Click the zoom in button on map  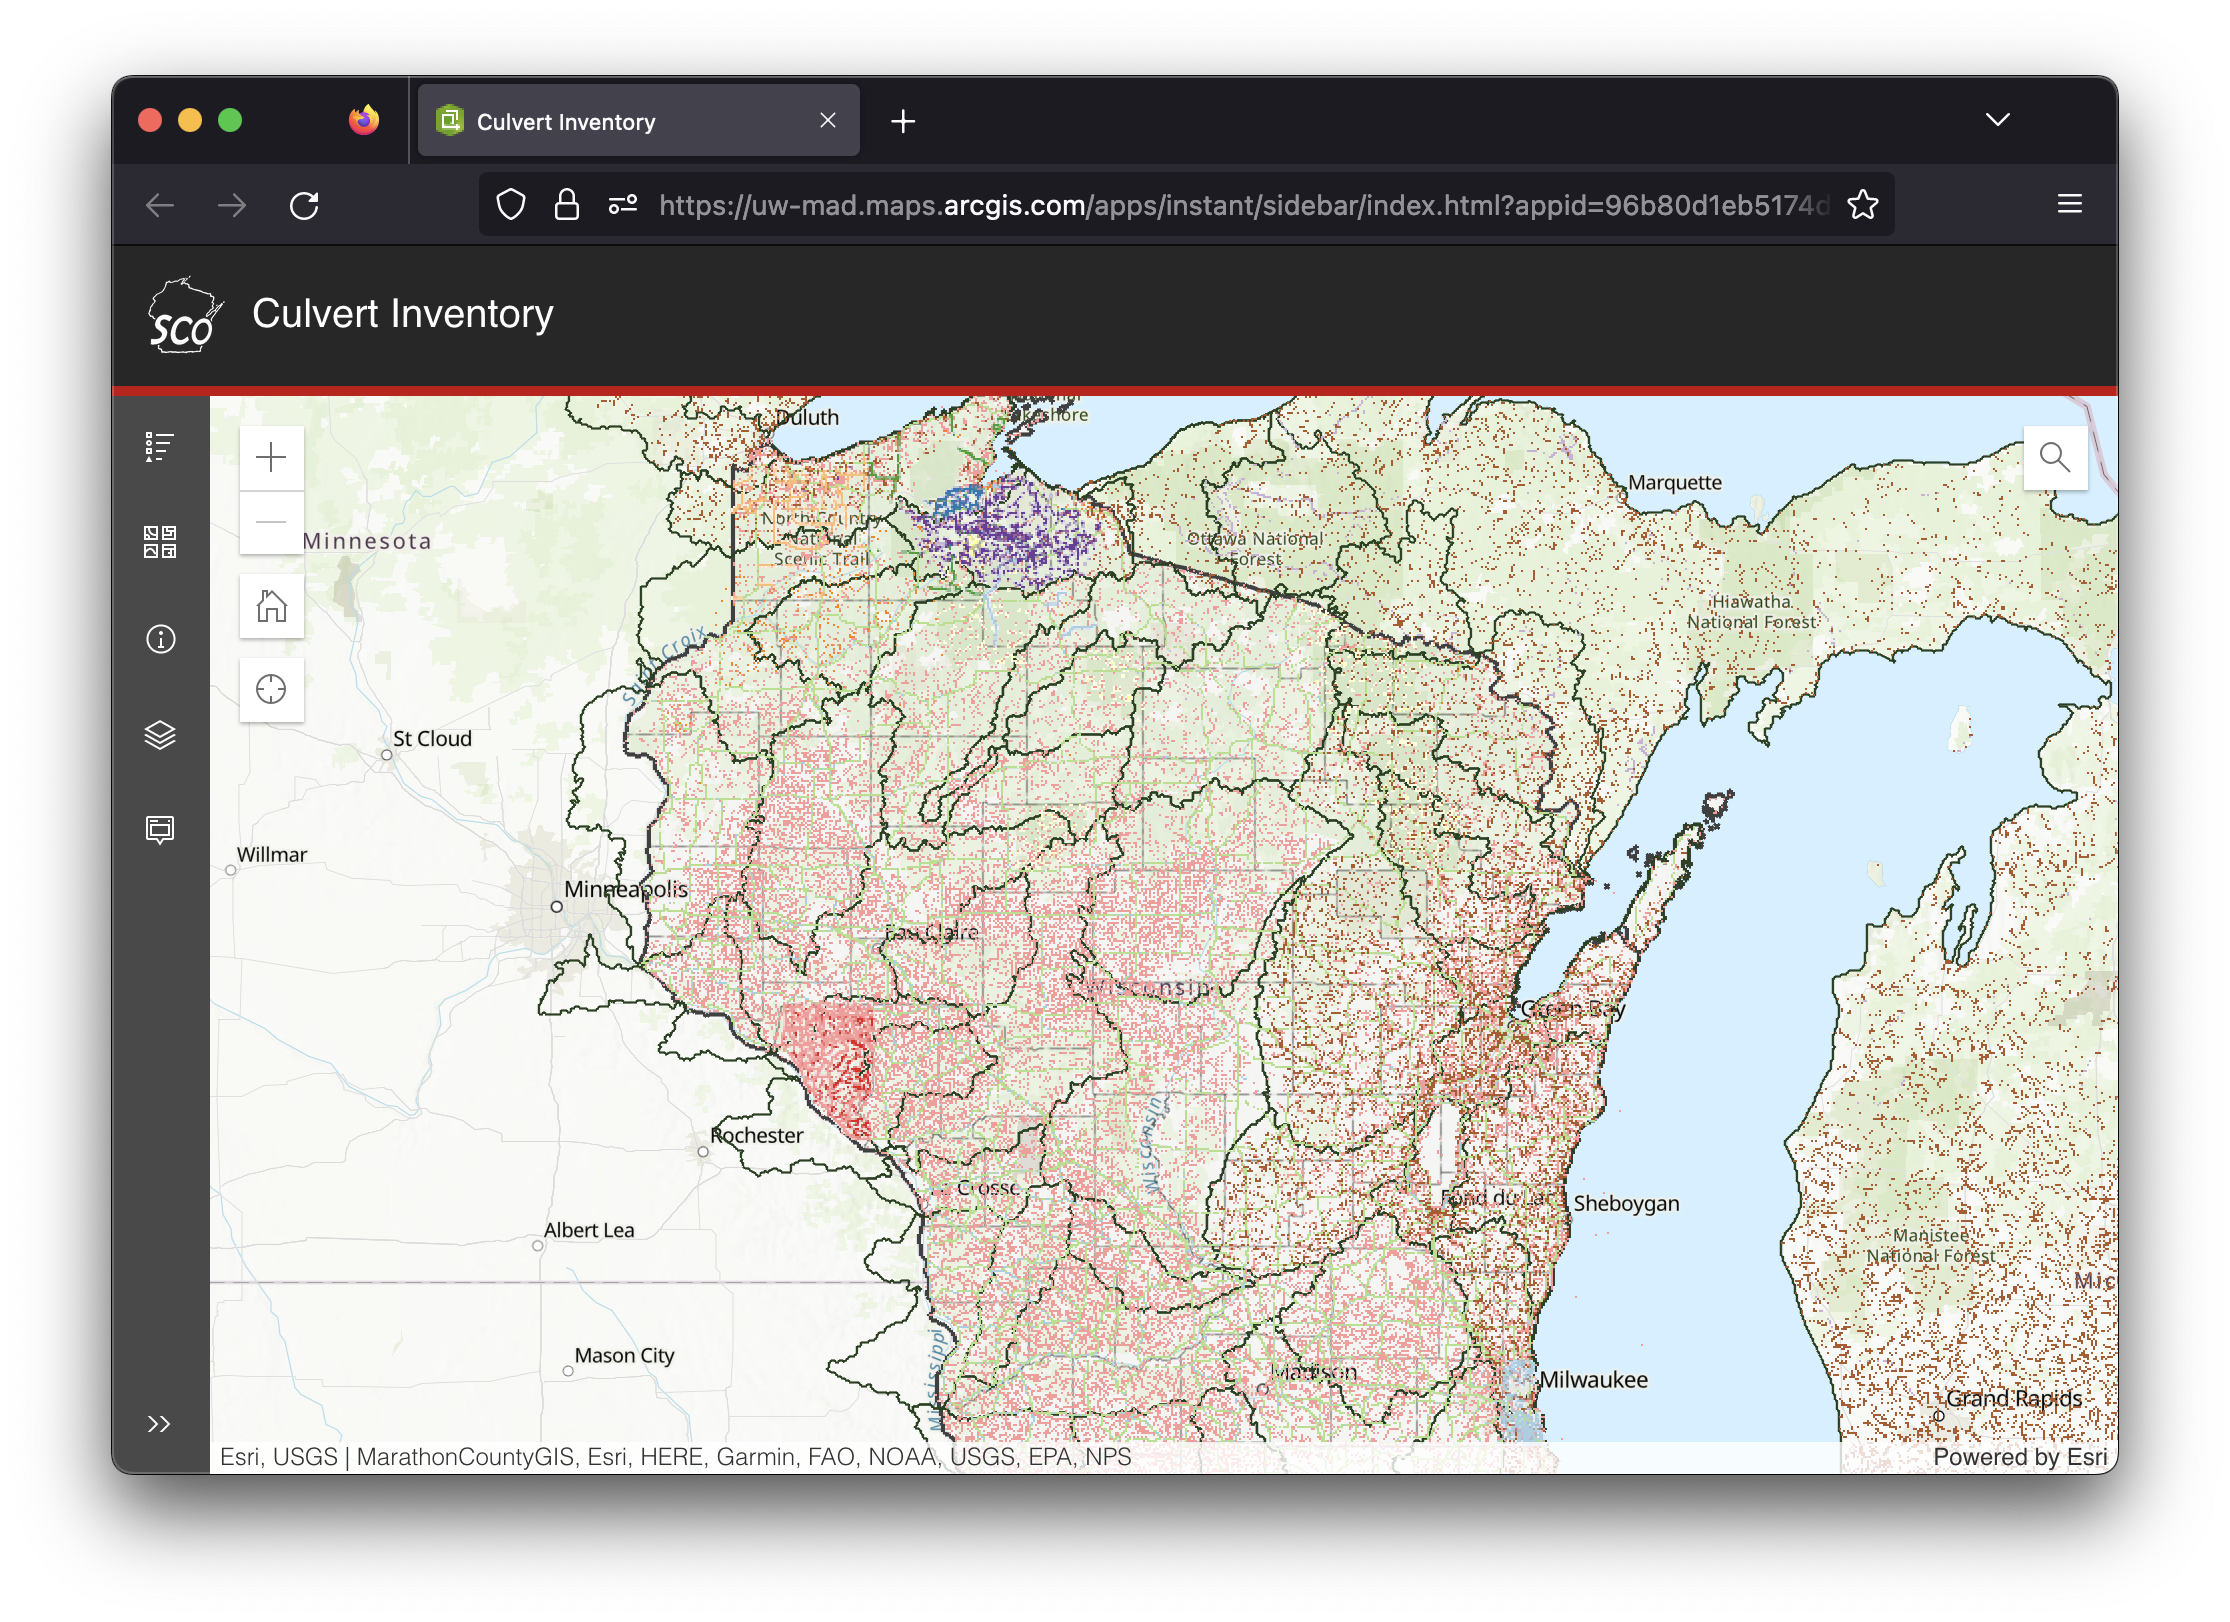[x=270, y=457]
